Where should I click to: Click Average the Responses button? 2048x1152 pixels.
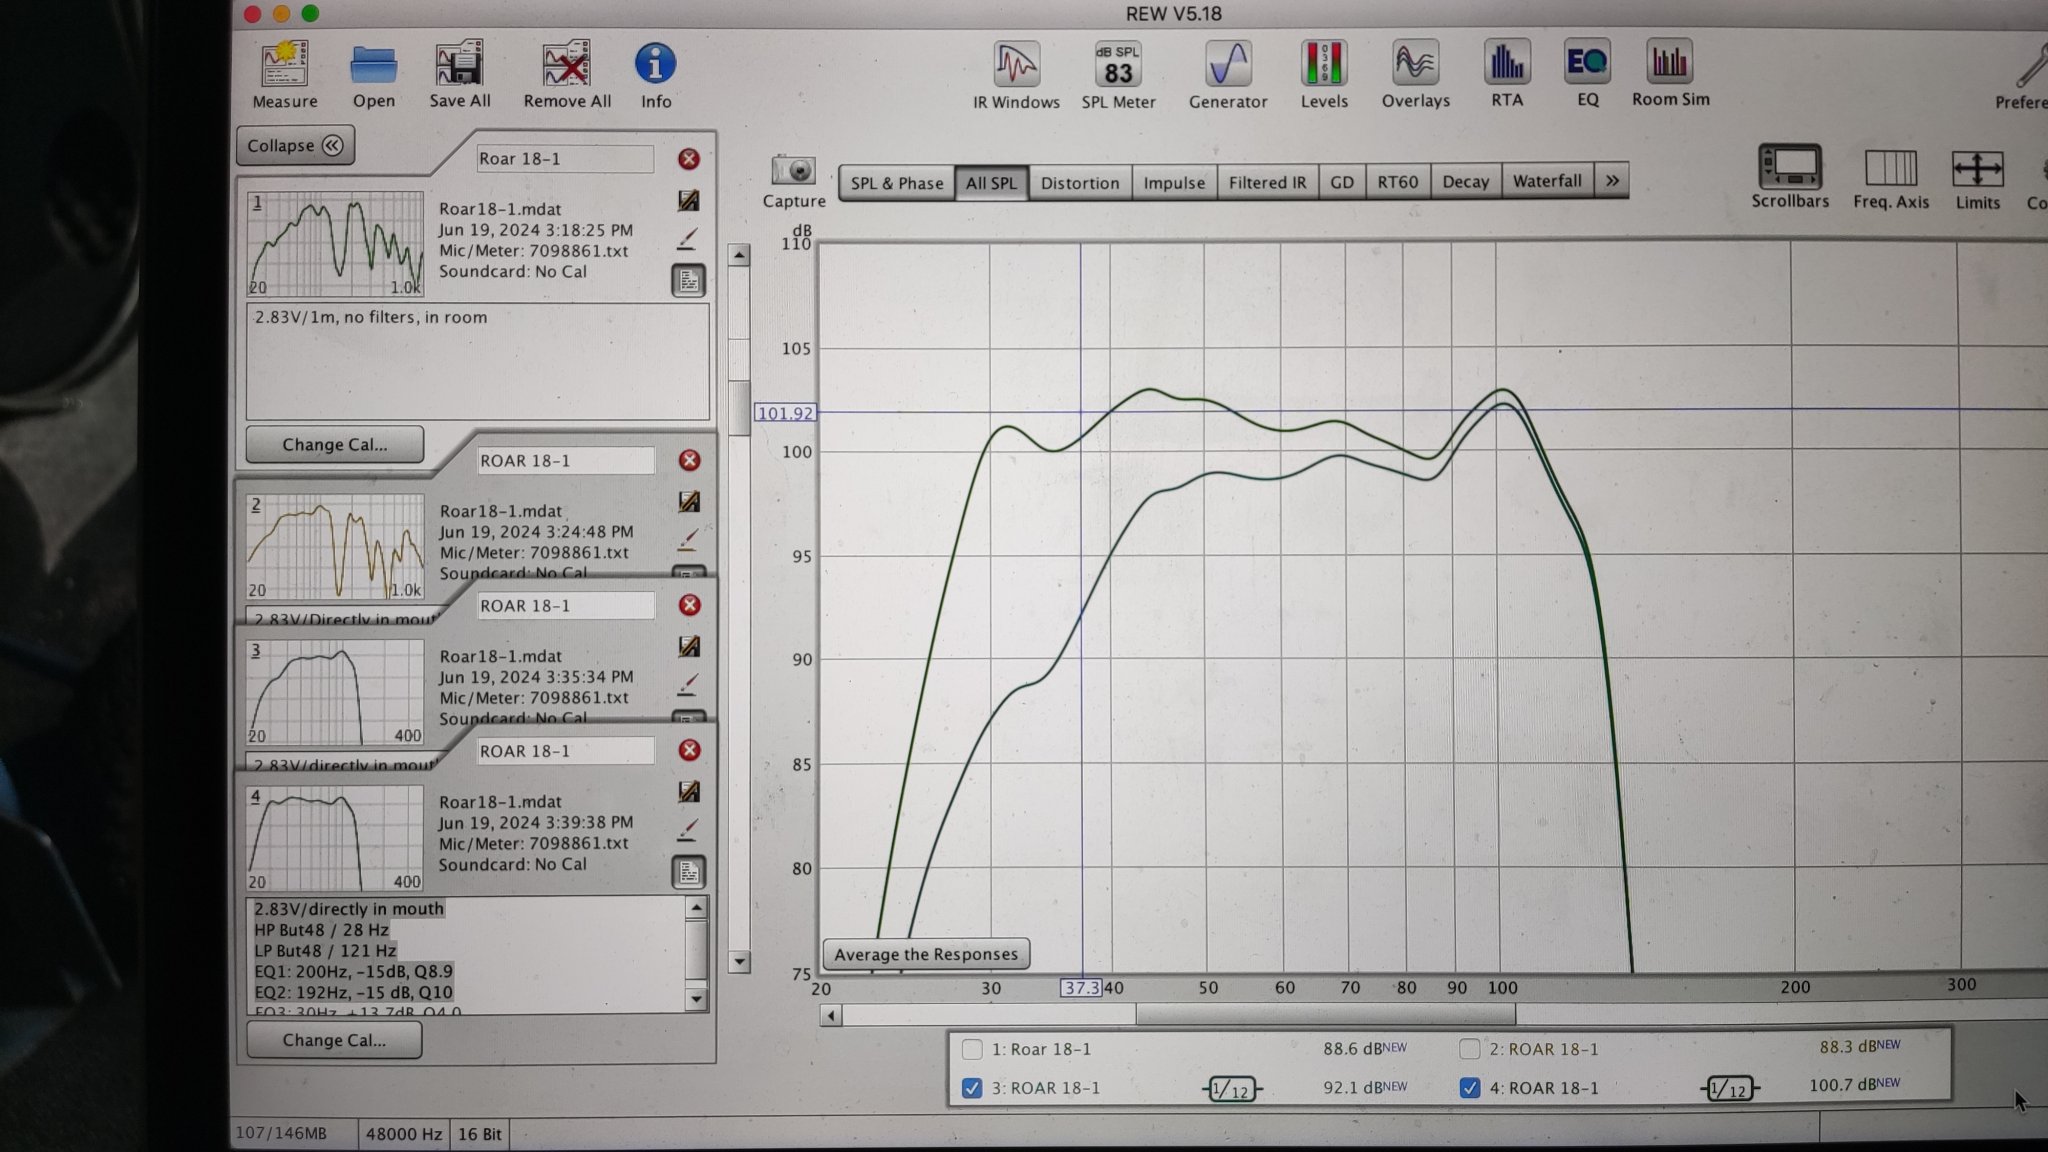tap(925, 954)
